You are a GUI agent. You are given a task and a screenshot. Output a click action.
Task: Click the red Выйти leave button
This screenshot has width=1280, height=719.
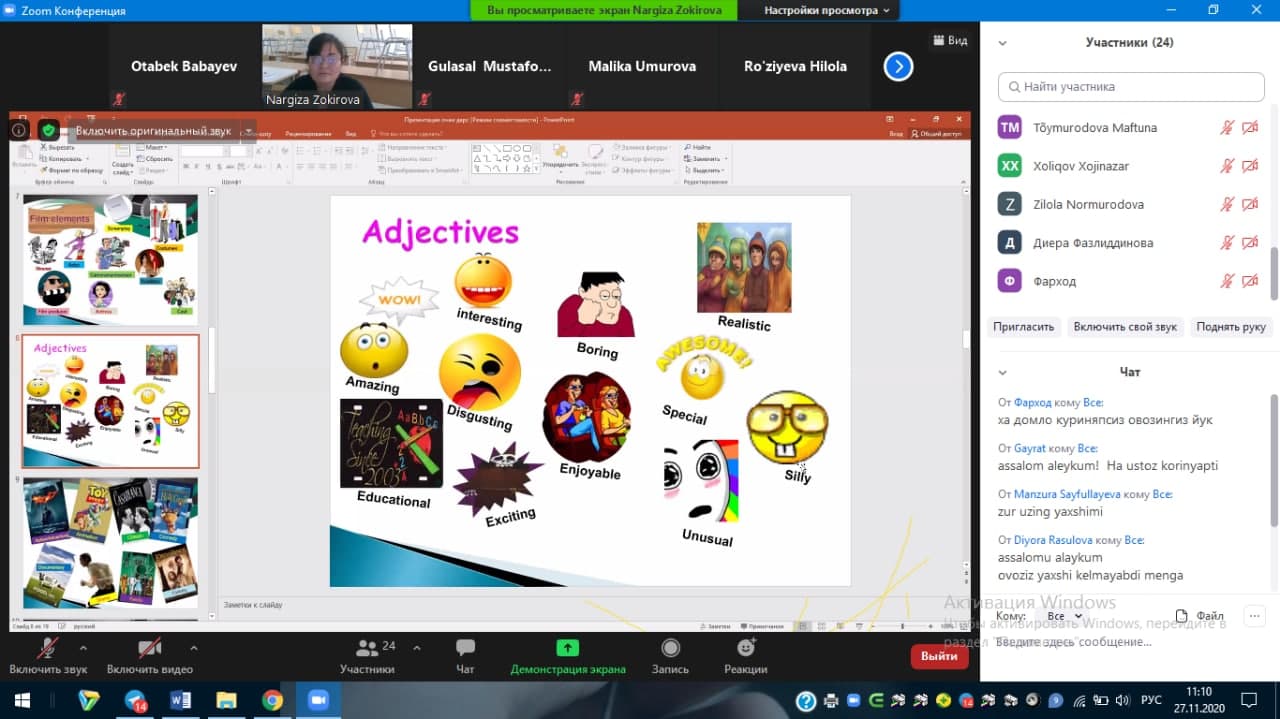[x=939, y=656]
